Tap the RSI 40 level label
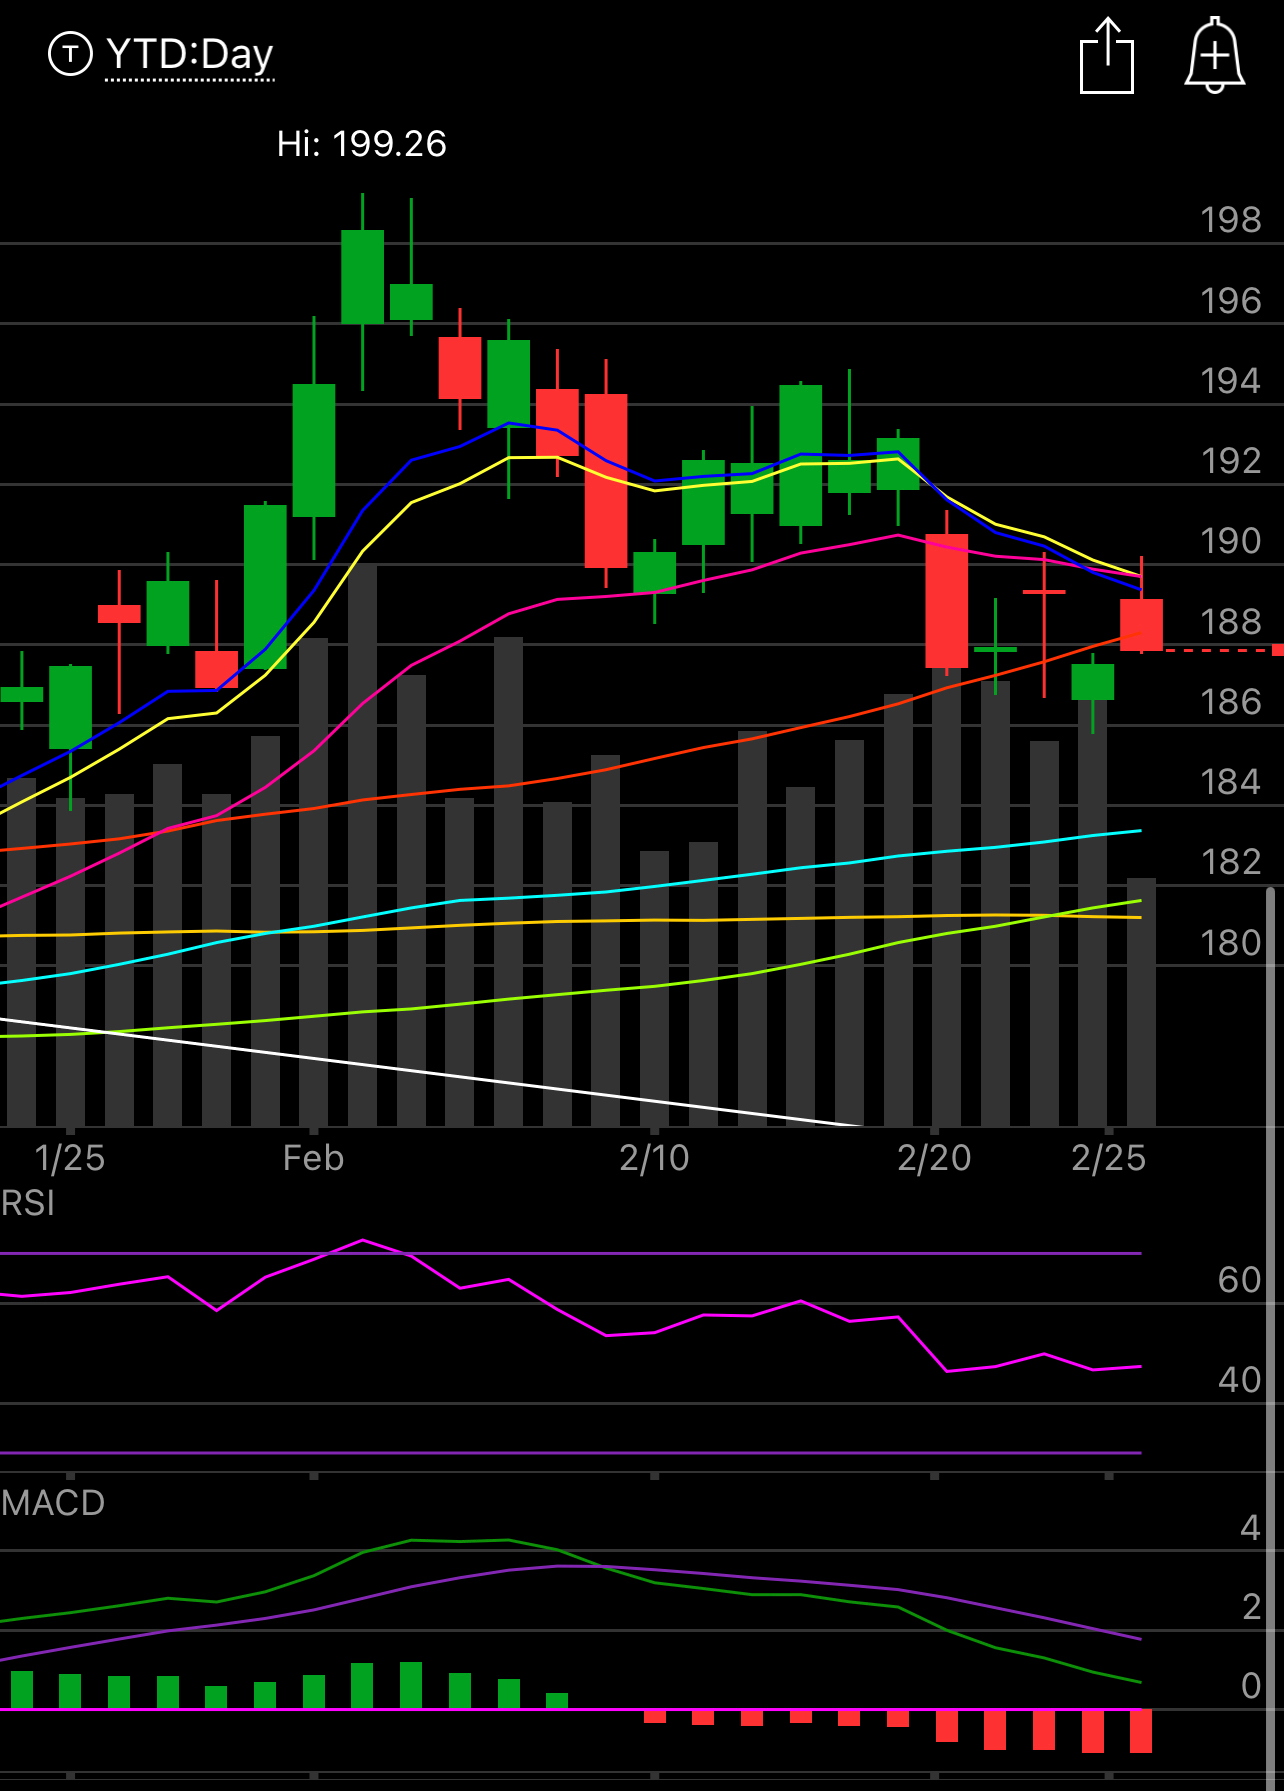 [x=1240, y=1380]
